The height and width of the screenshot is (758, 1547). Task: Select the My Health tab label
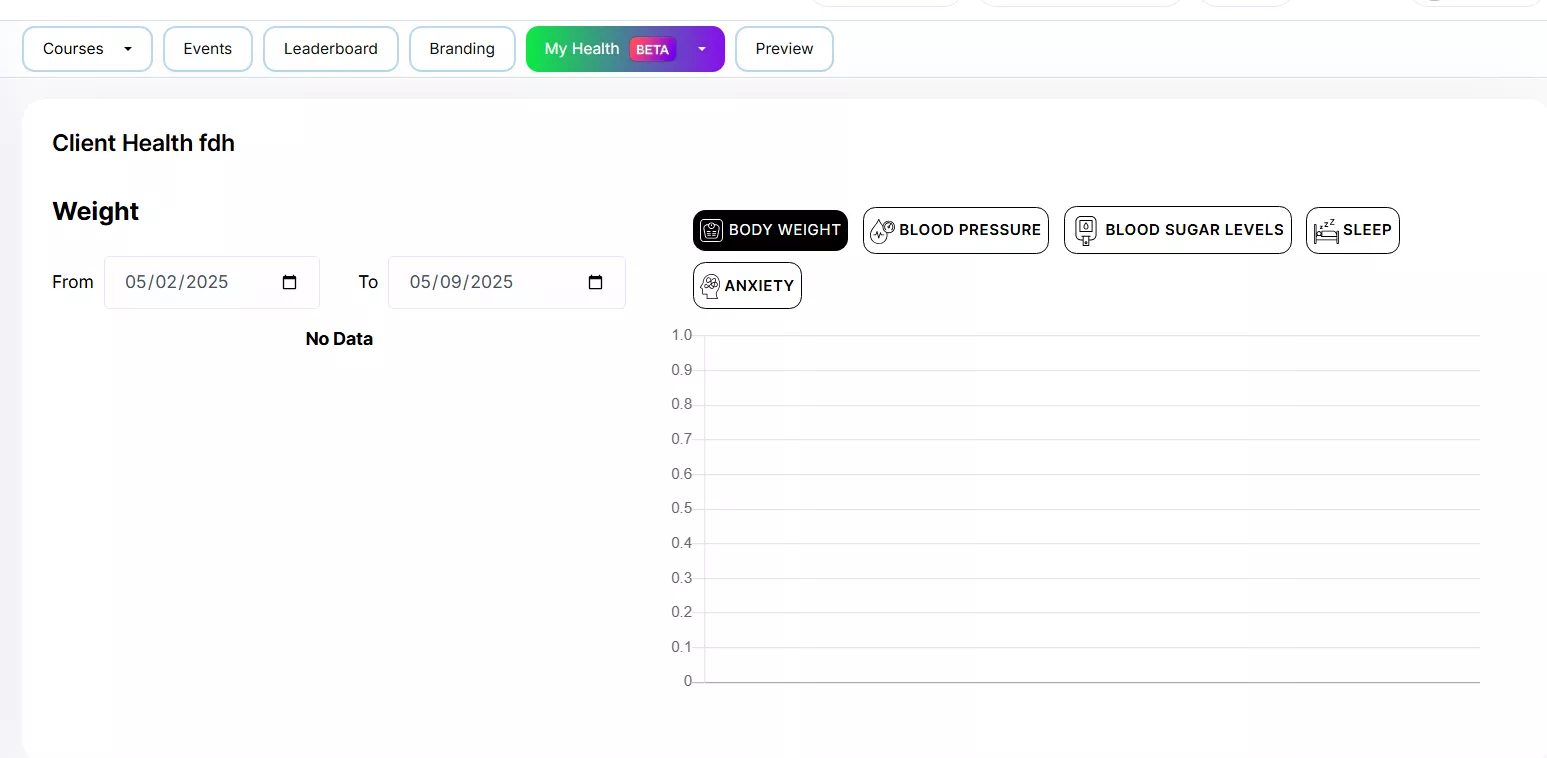pos(582,49)
